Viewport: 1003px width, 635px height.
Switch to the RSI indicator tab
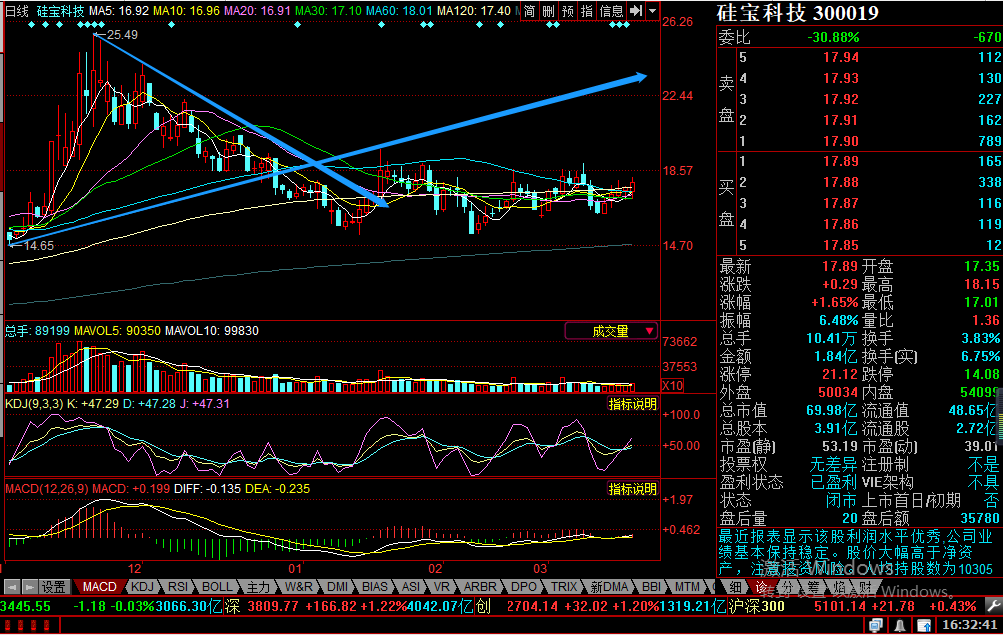click(178, 586)
